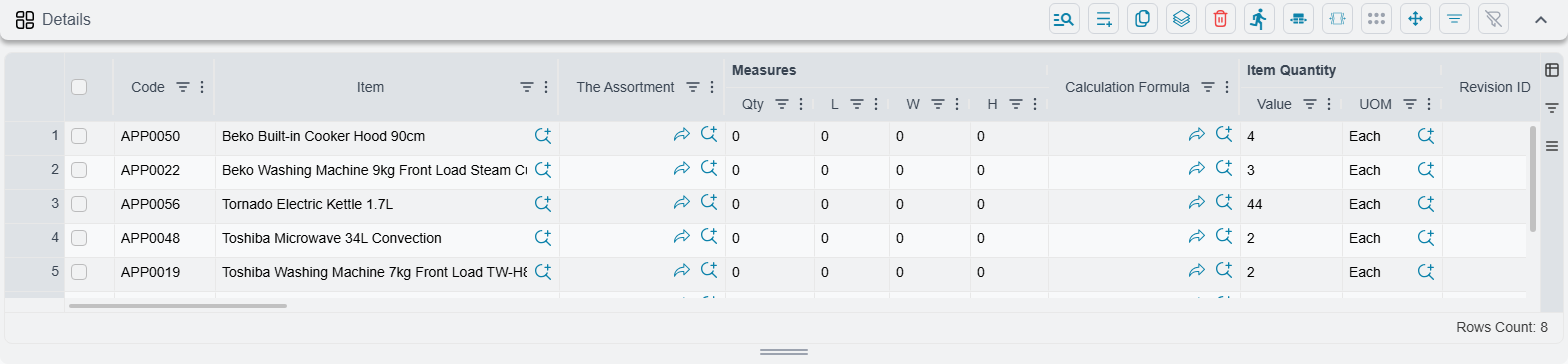Open the W column filter
Screen dimensions: 1568x364
(938, 103)
